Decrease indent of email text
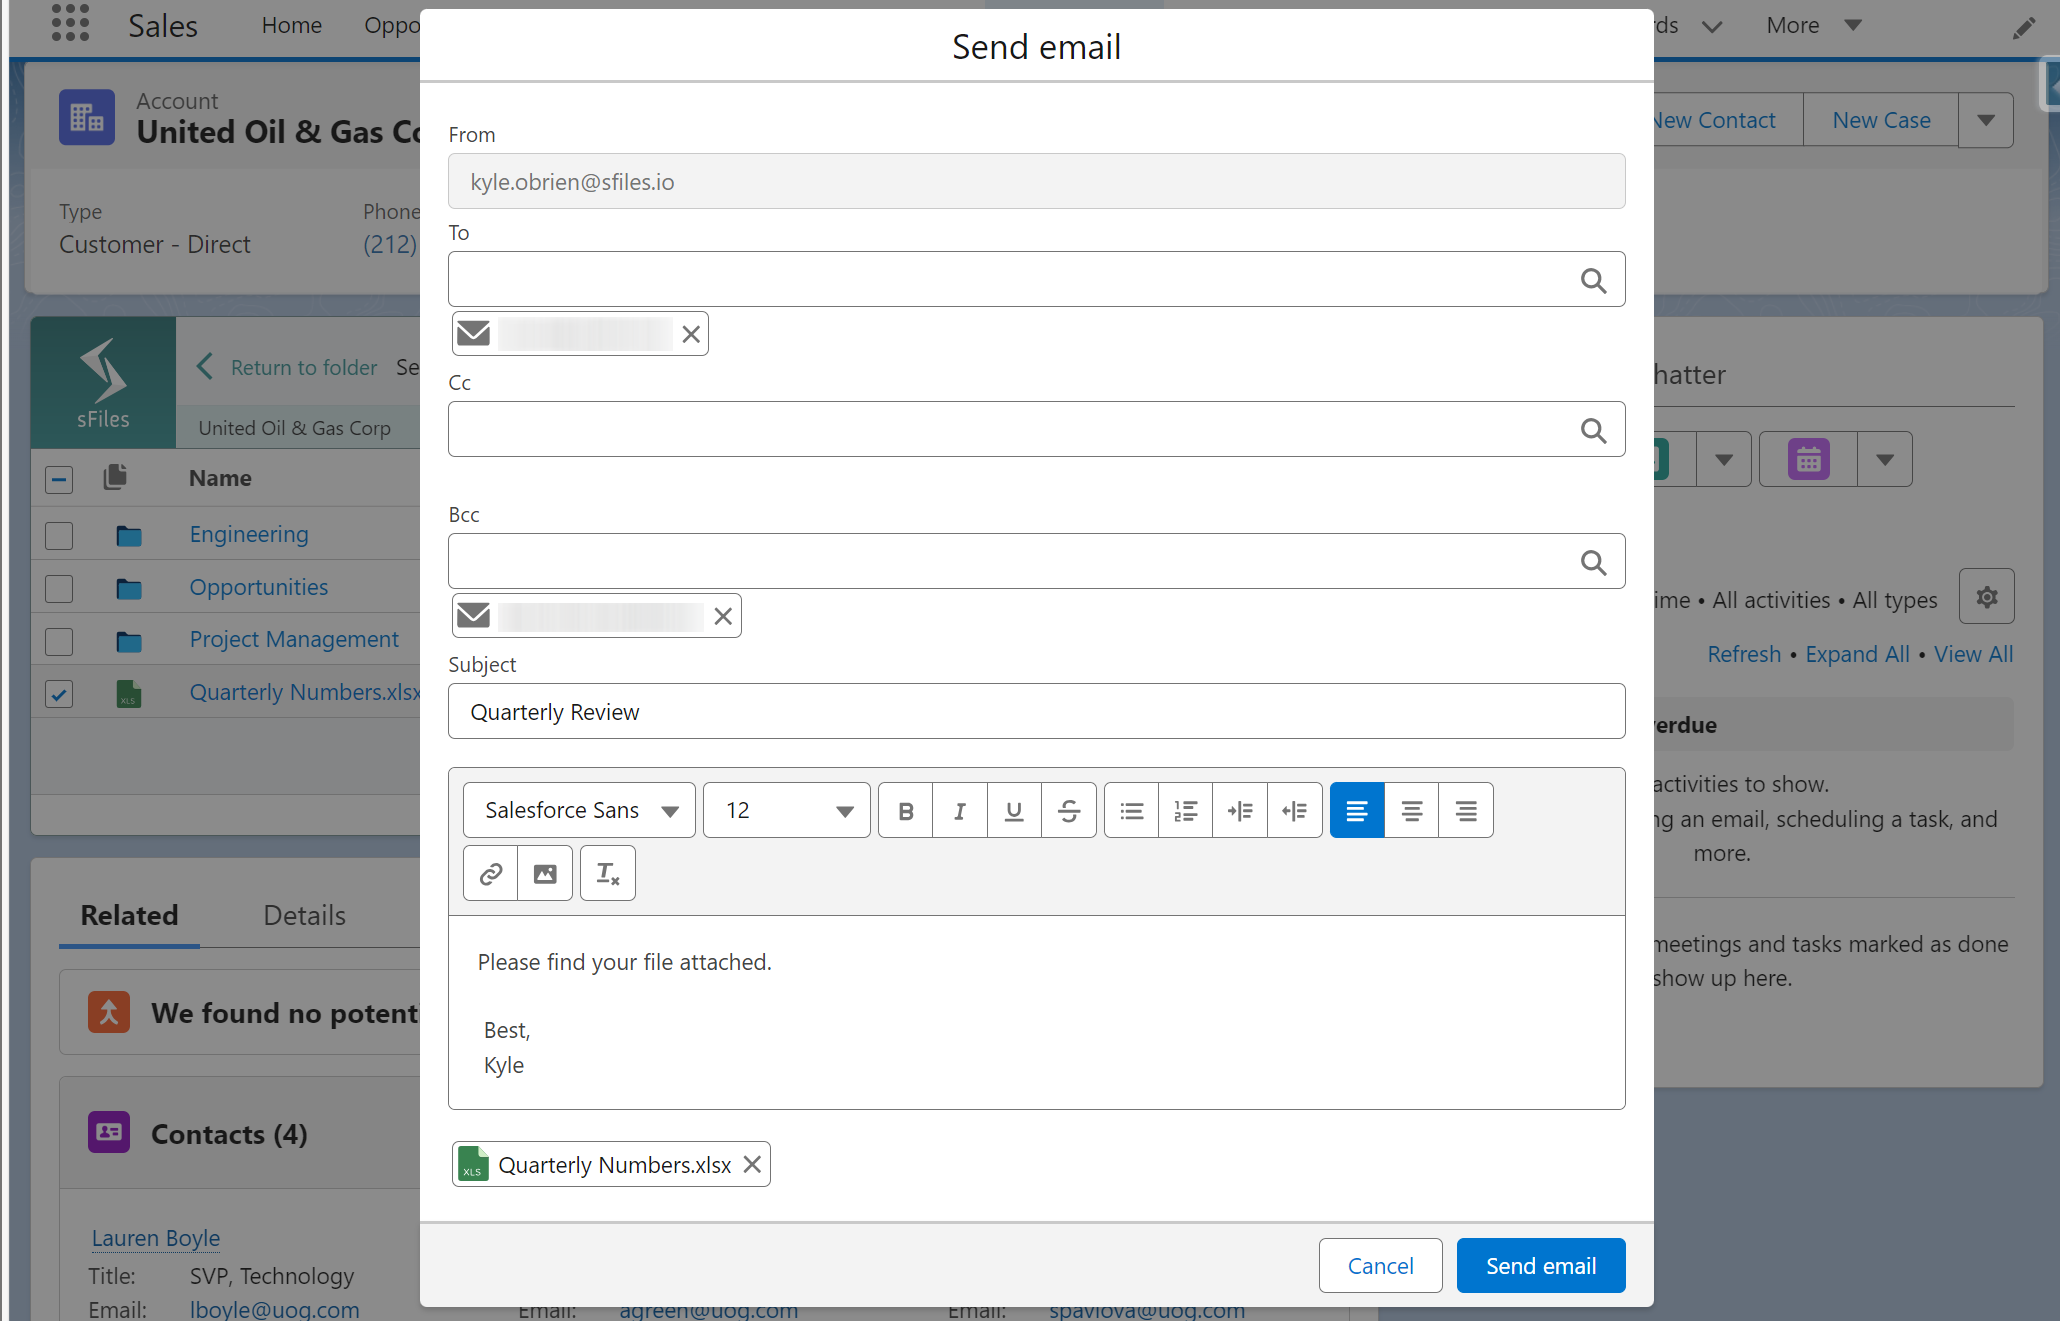This screenshot has height=1321, width=2060. (1295, 810)
